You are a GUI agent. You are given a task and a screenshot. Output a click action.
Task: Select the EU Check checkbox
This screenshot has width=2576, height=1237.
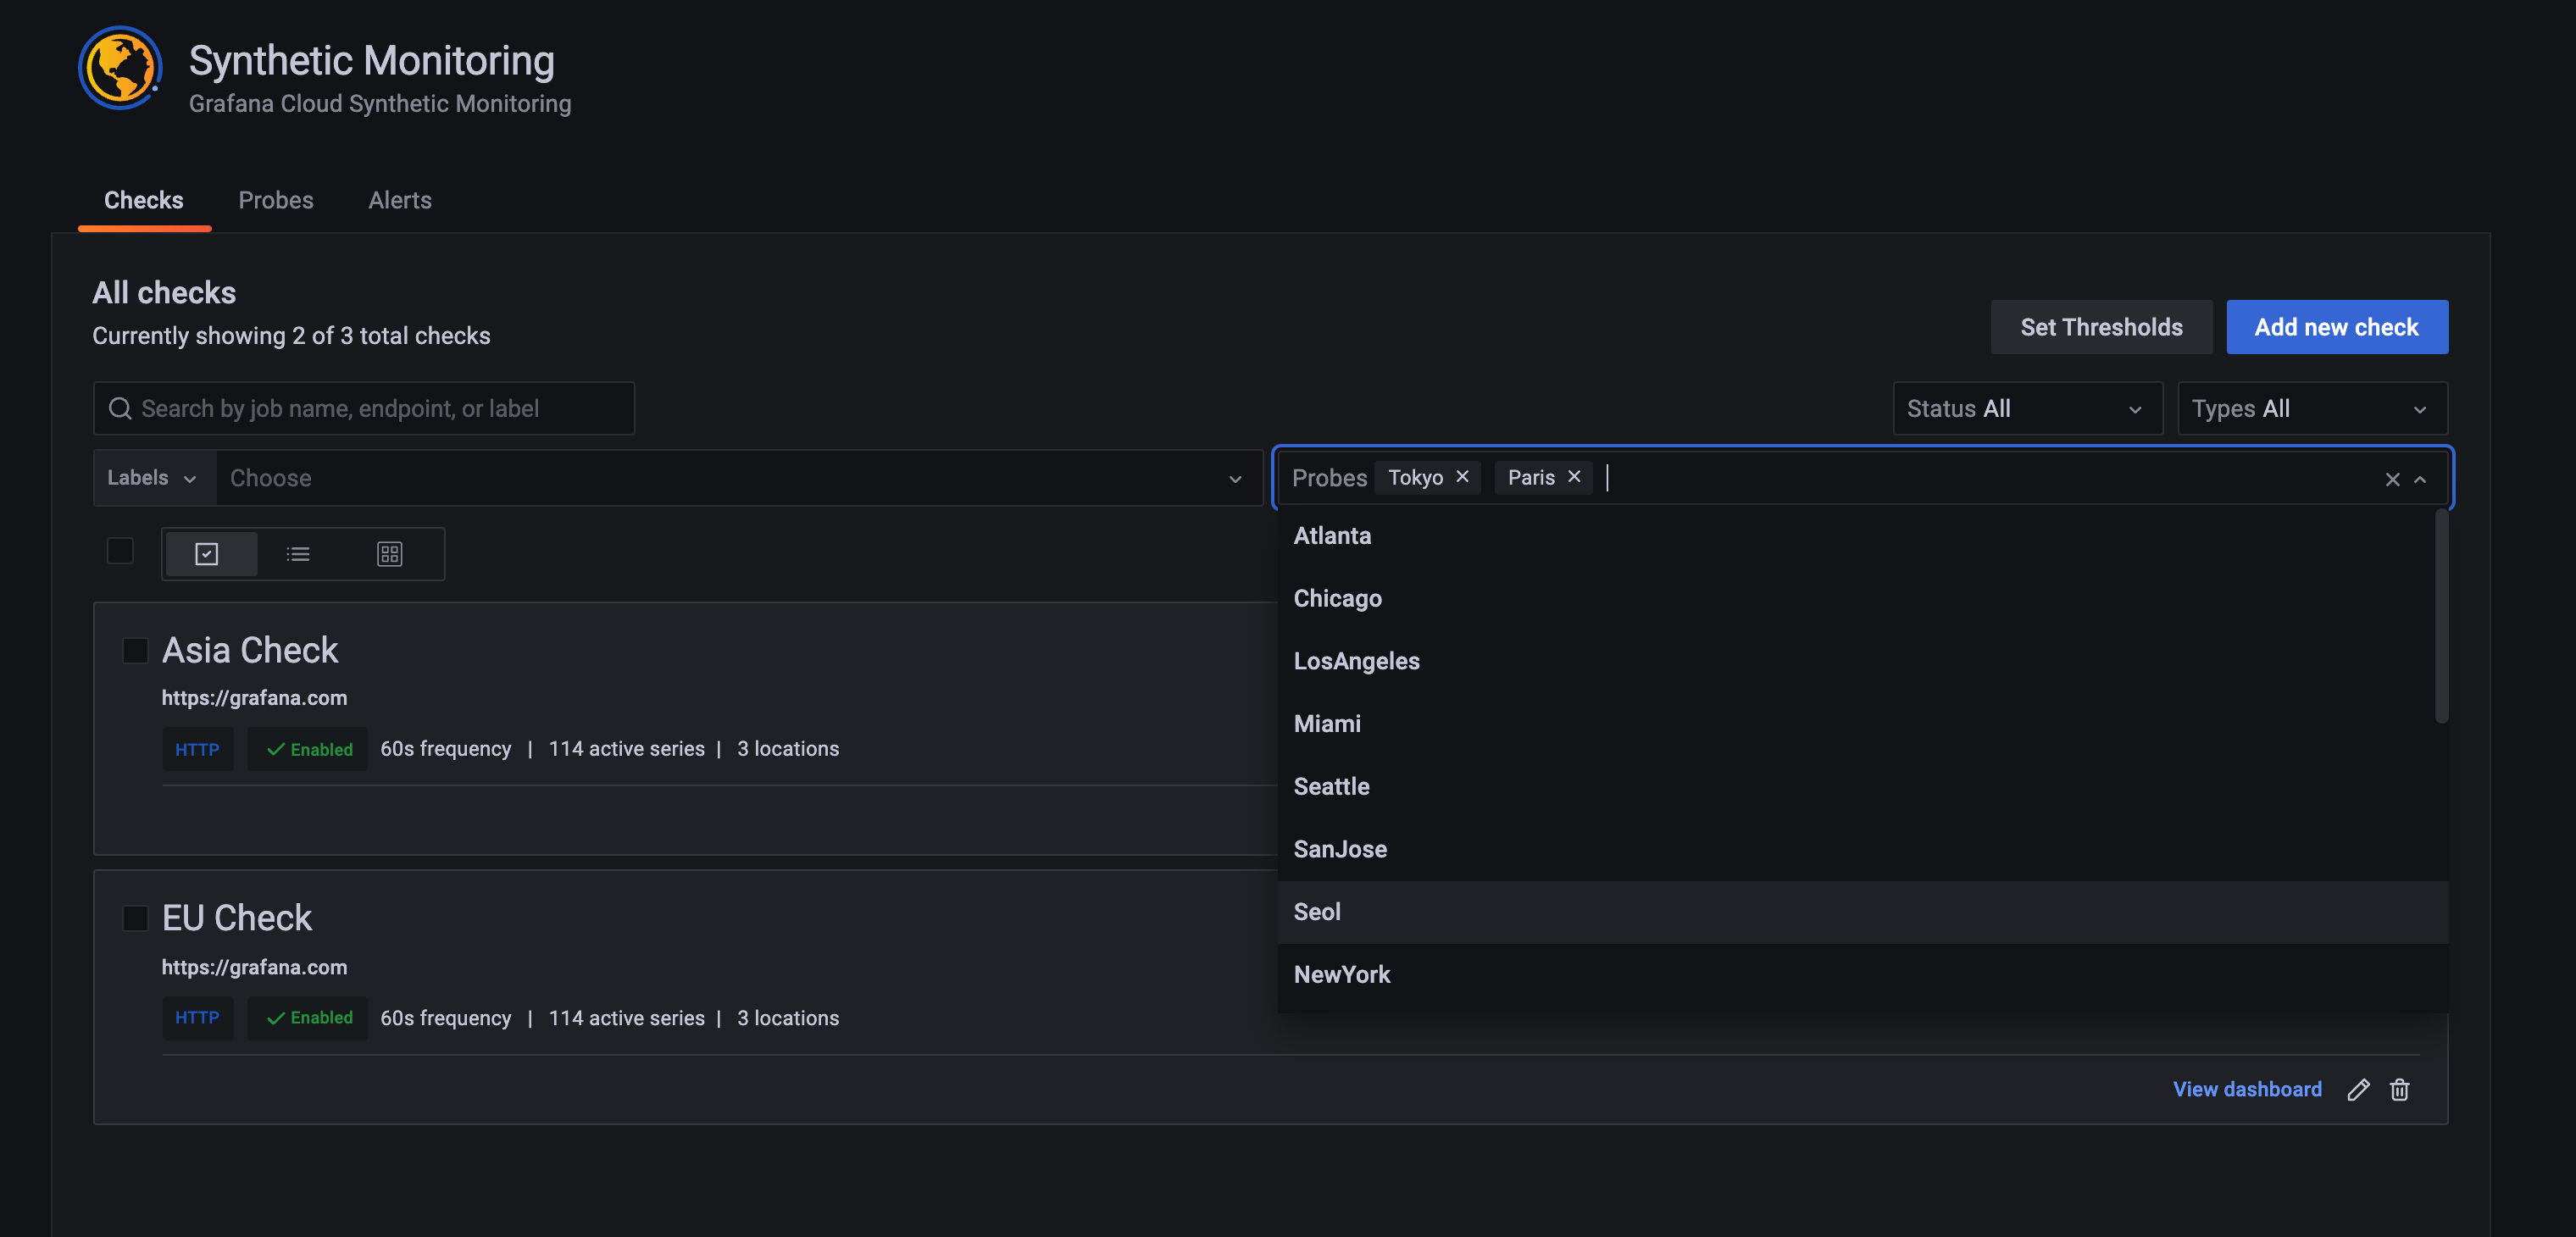pyautogui.click(x=135, y=918)
